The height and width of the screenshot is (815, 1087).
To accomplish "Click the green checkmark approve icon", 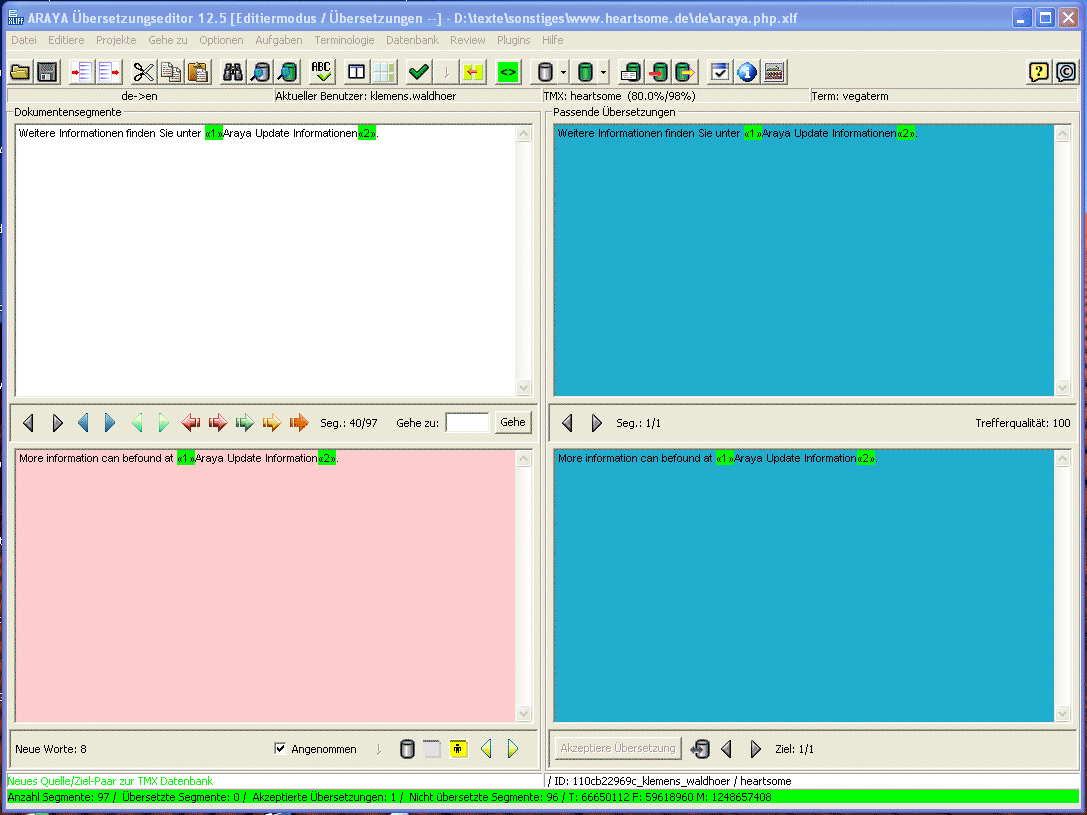I will 419,72.
